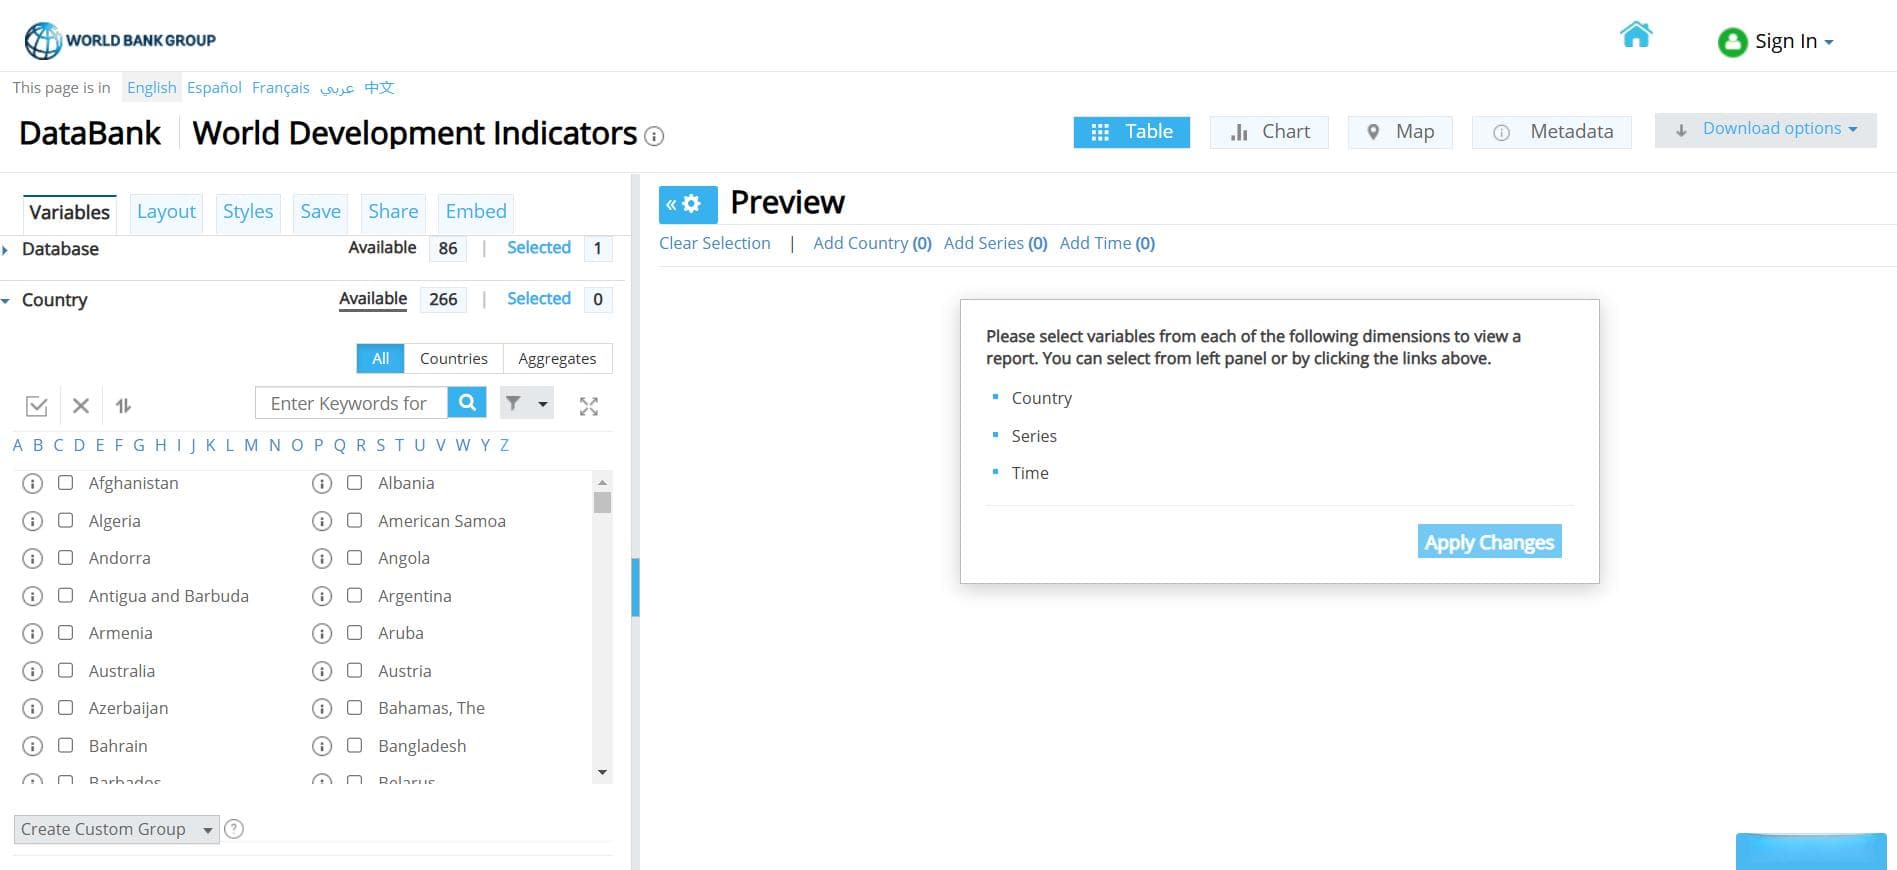Open the filter dropdown next to search
Image resolution: width=1897 pixels, height=870 pixels.
(x=527, y=403)
